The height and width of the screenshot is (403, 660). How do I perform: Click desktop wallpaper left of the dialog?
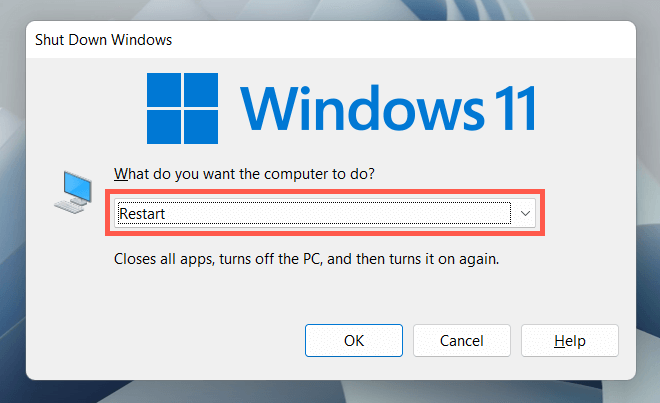tap(12, 200)
